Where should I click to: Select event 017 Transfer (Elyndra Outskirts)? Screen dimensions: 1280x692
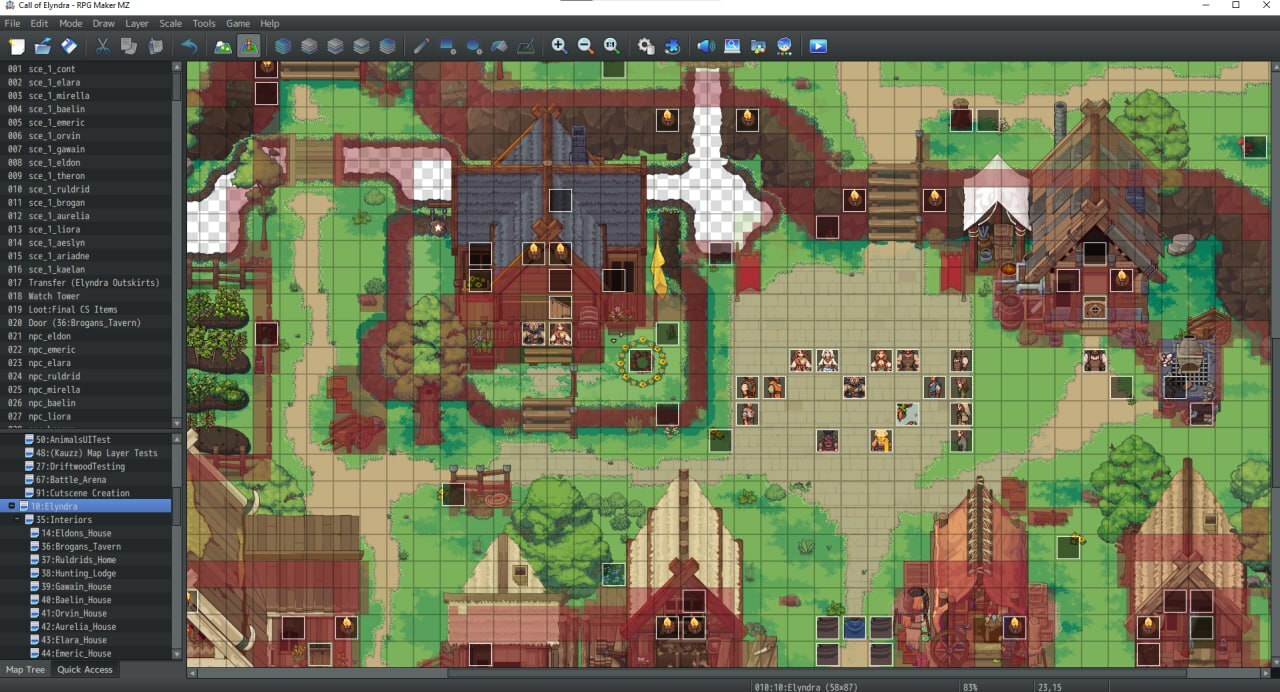click(94, 283)
